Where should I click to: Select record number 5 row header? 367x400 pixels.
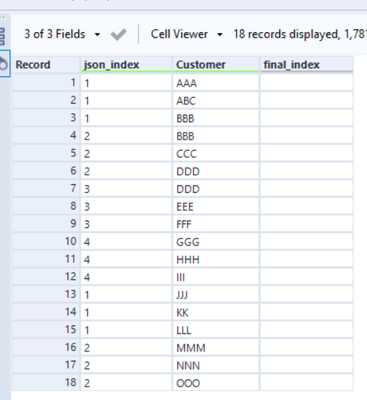coord(46,153)
